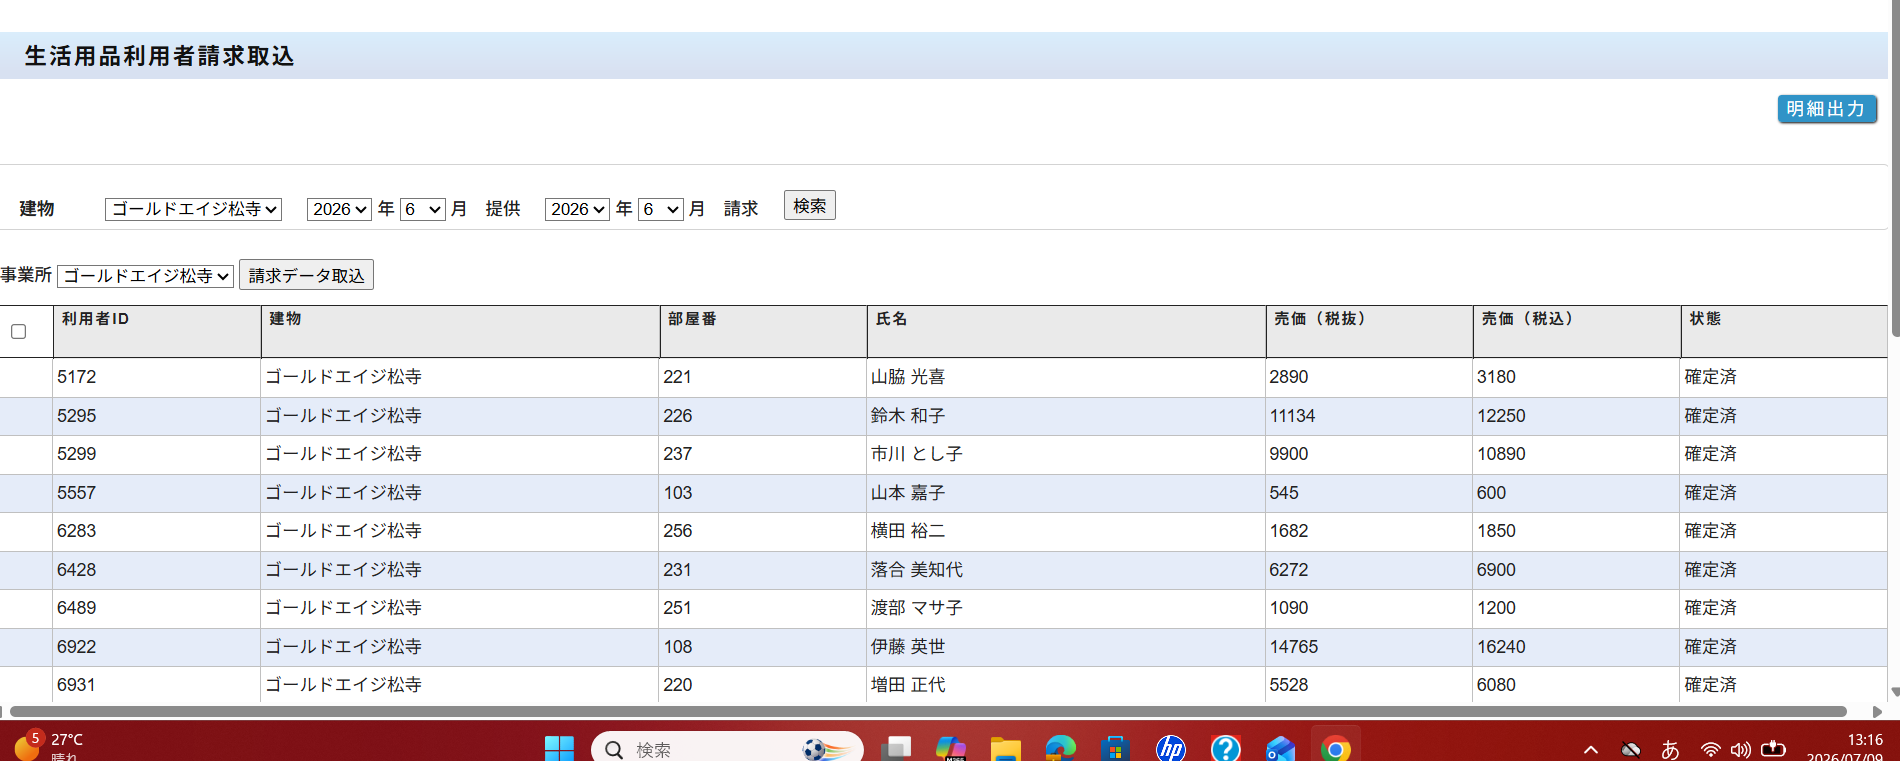The image size is (1900, 761).
Task: Open Task View in taskbar
Action: click(897, 748)
